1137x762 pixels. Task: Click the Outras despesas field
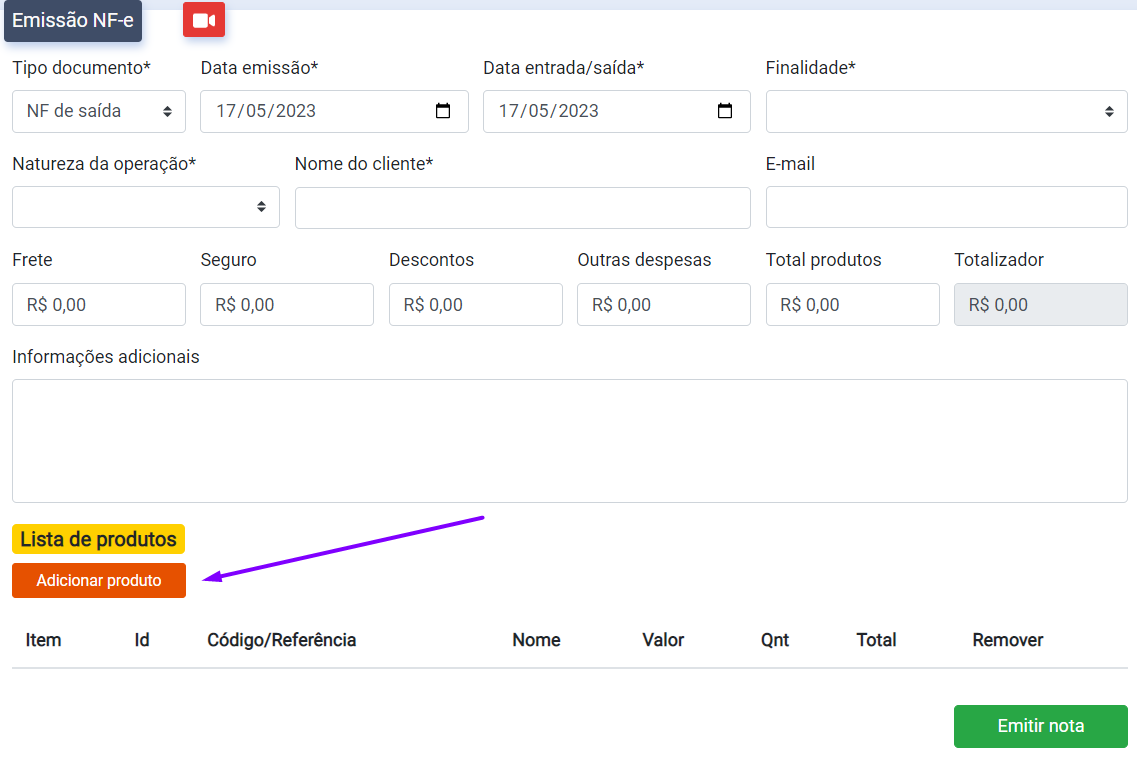coord(663,304)
